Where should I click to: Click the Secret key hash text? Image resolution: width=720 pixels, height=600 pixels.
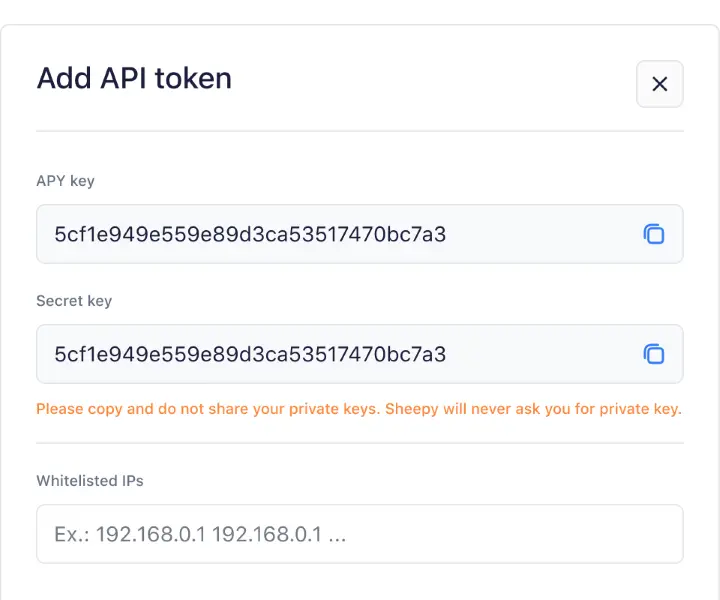click(250, 355)
